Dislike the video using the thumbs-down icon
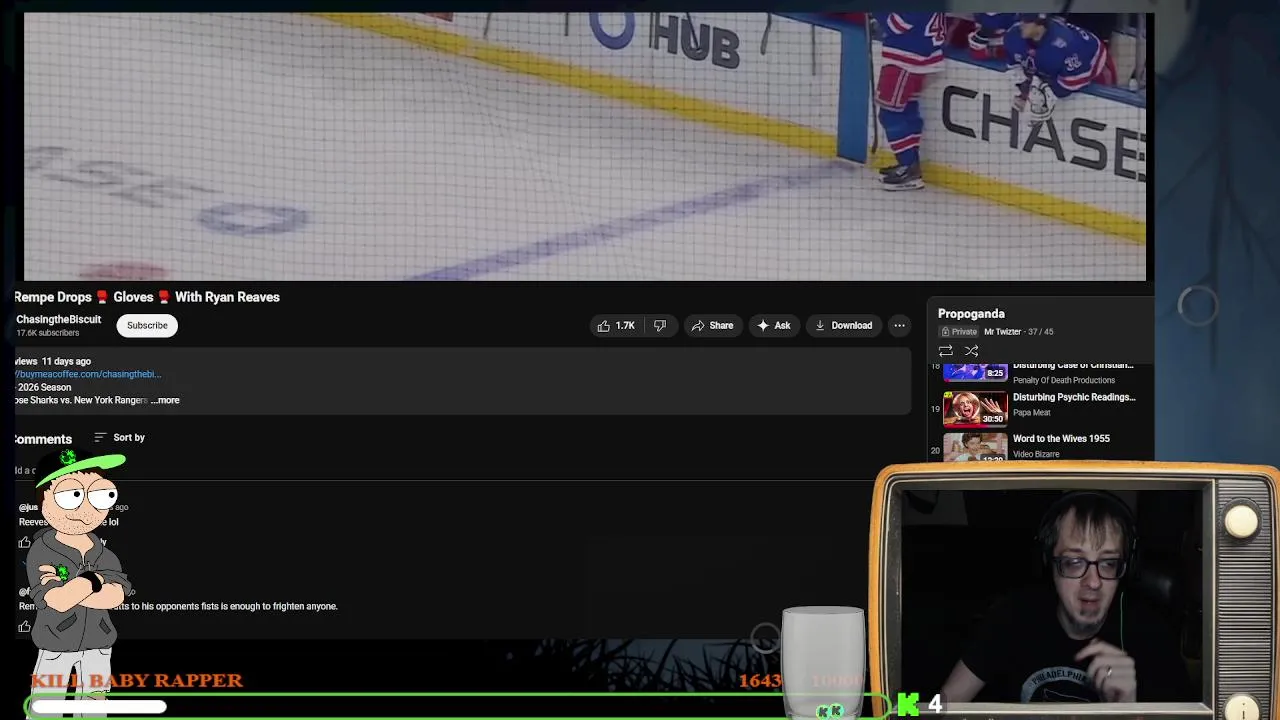The image size is (1280, 720). (660, 325)
